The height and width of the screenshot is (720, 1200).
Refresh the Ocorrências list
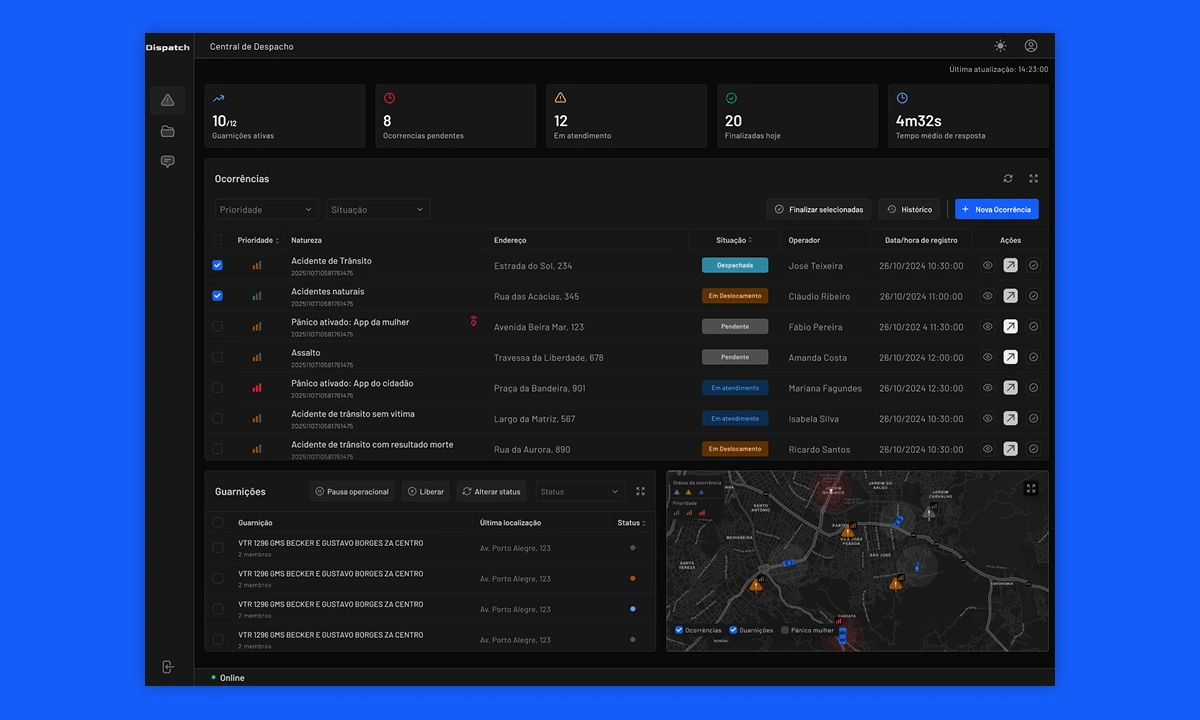[1008, 179]
